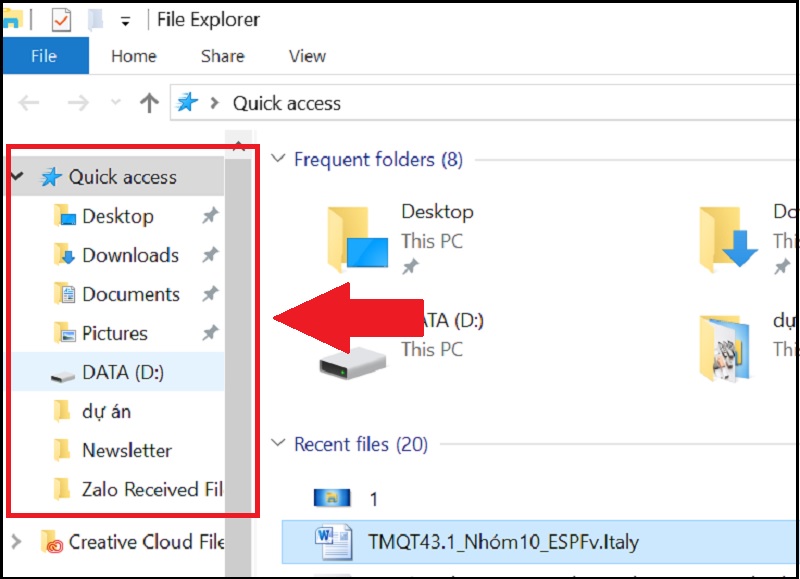Viewport: 800px width, 579px height.
Task: Click the New folder icon in title bar
Action: [95, 20]
